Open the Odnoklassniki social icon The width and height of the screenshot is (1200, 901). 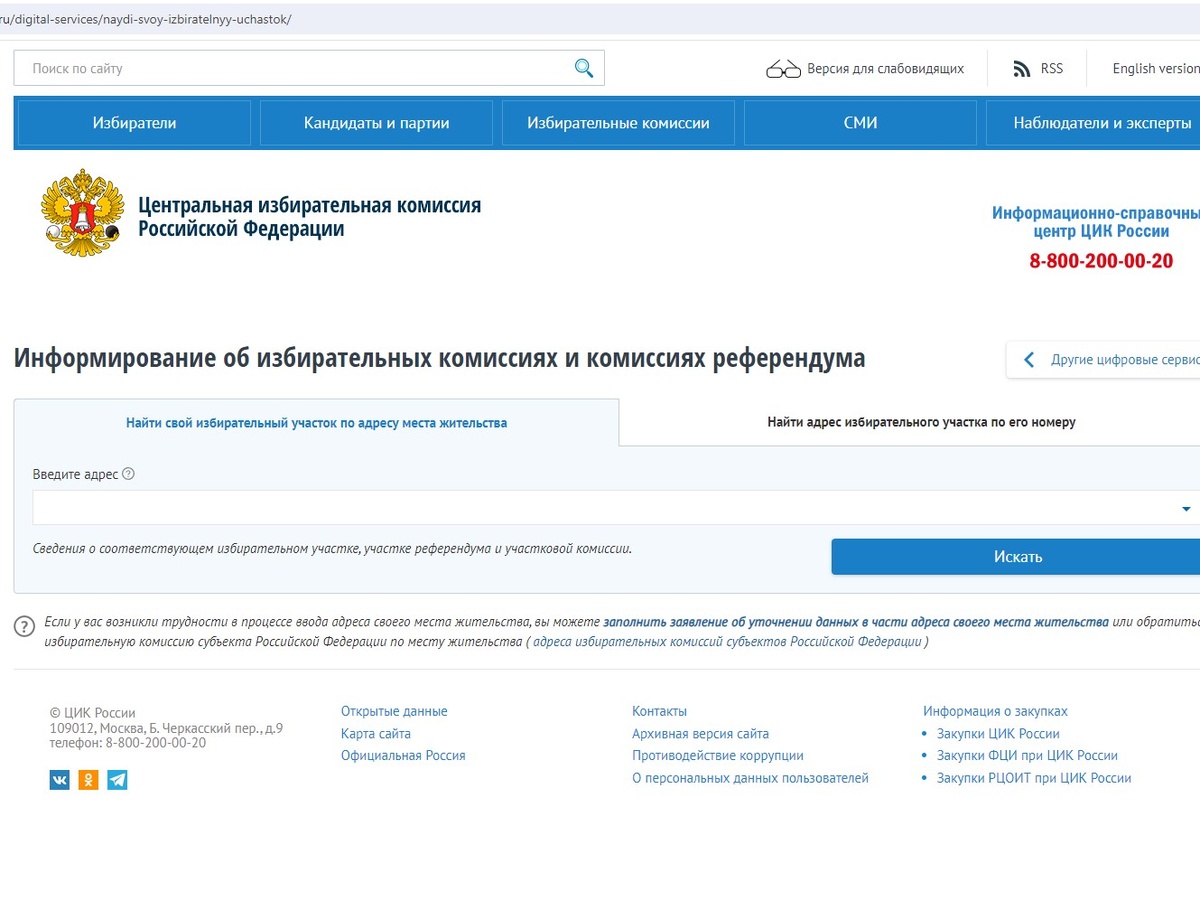pyautogui.click(x=89, y=780)
